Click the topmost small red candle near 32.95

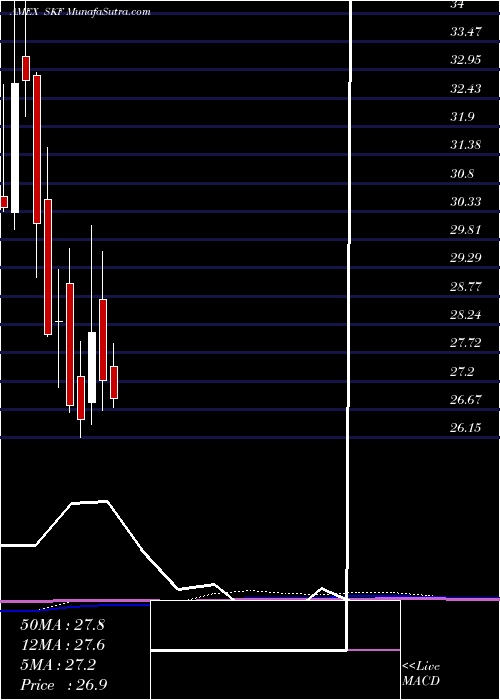click(x=26, y=68)
